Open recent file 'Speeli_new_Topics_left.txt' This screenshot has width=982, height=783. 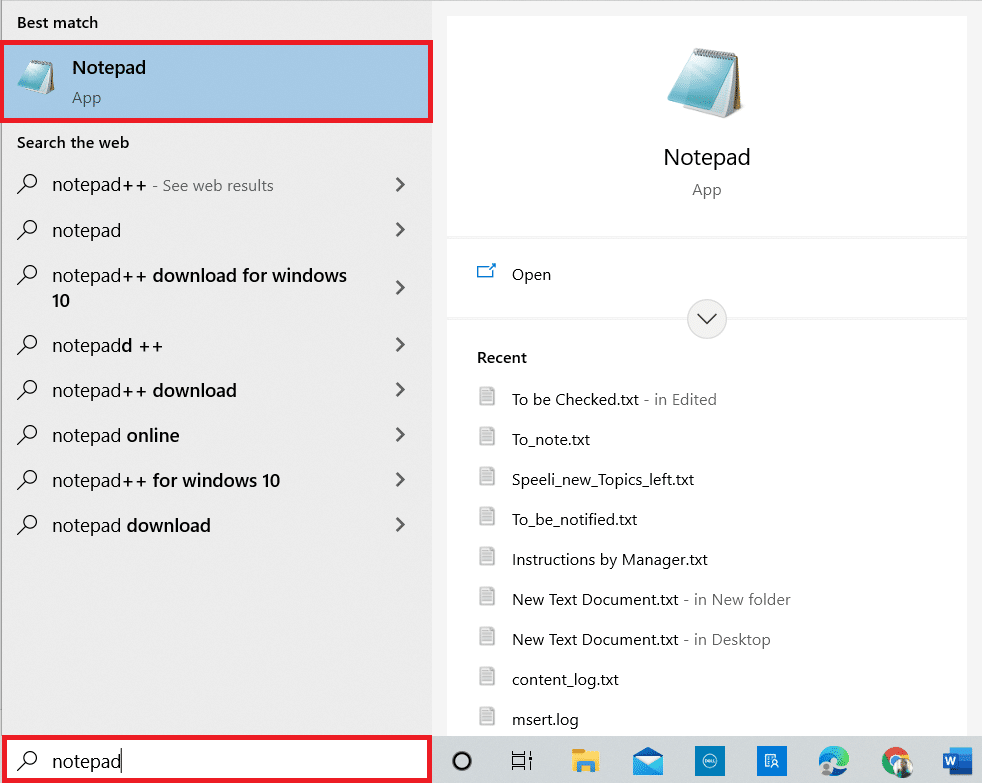click(x=602, y=480)
